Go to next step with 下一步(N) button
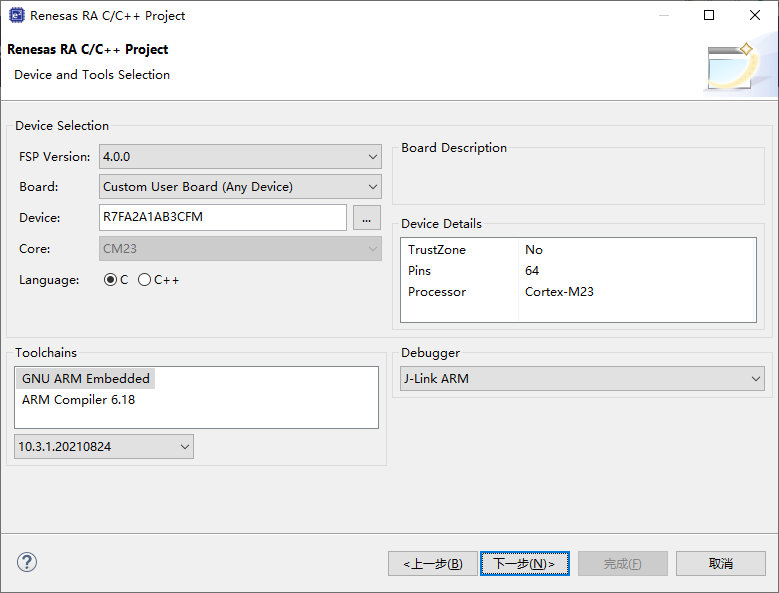 click(525, 564)
